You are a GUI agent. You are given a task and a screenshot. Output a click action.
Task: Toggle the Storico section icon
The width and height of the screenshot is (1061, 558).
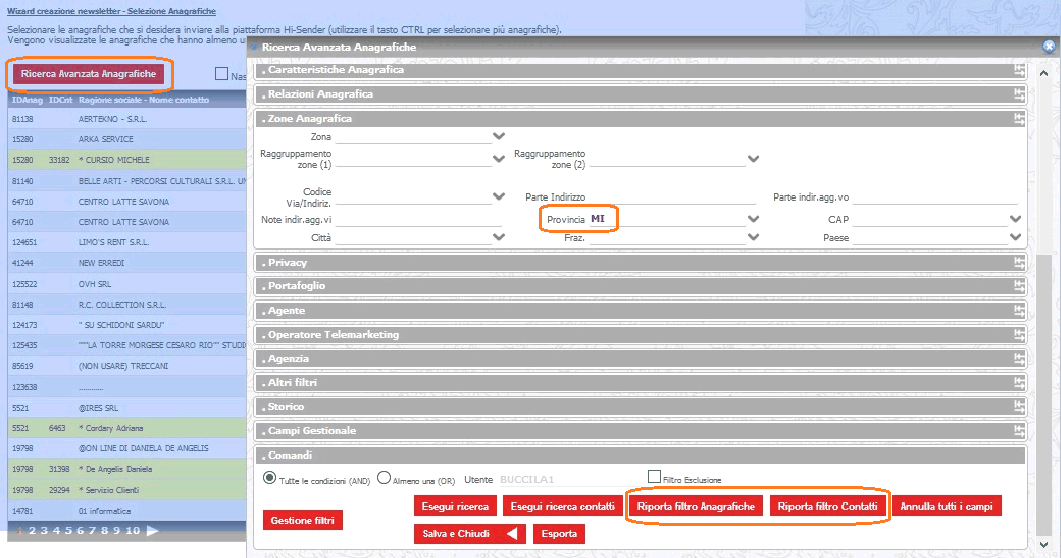point(1019,407)
